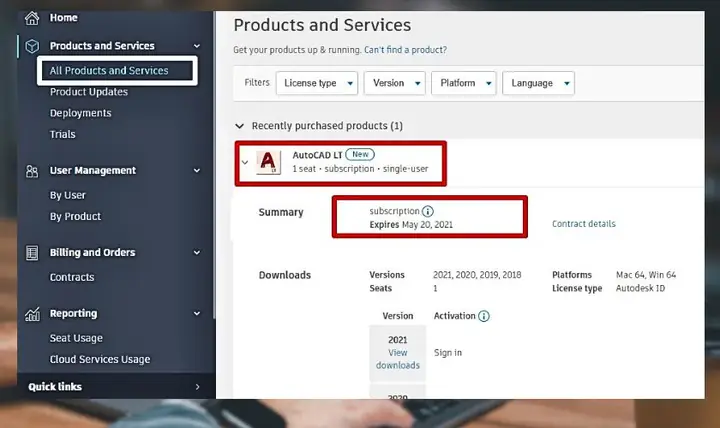This screenshot has height=428, width=720.
Task: Click the 1 seat subscription single-user text
Action: click(x=360, y=169)
